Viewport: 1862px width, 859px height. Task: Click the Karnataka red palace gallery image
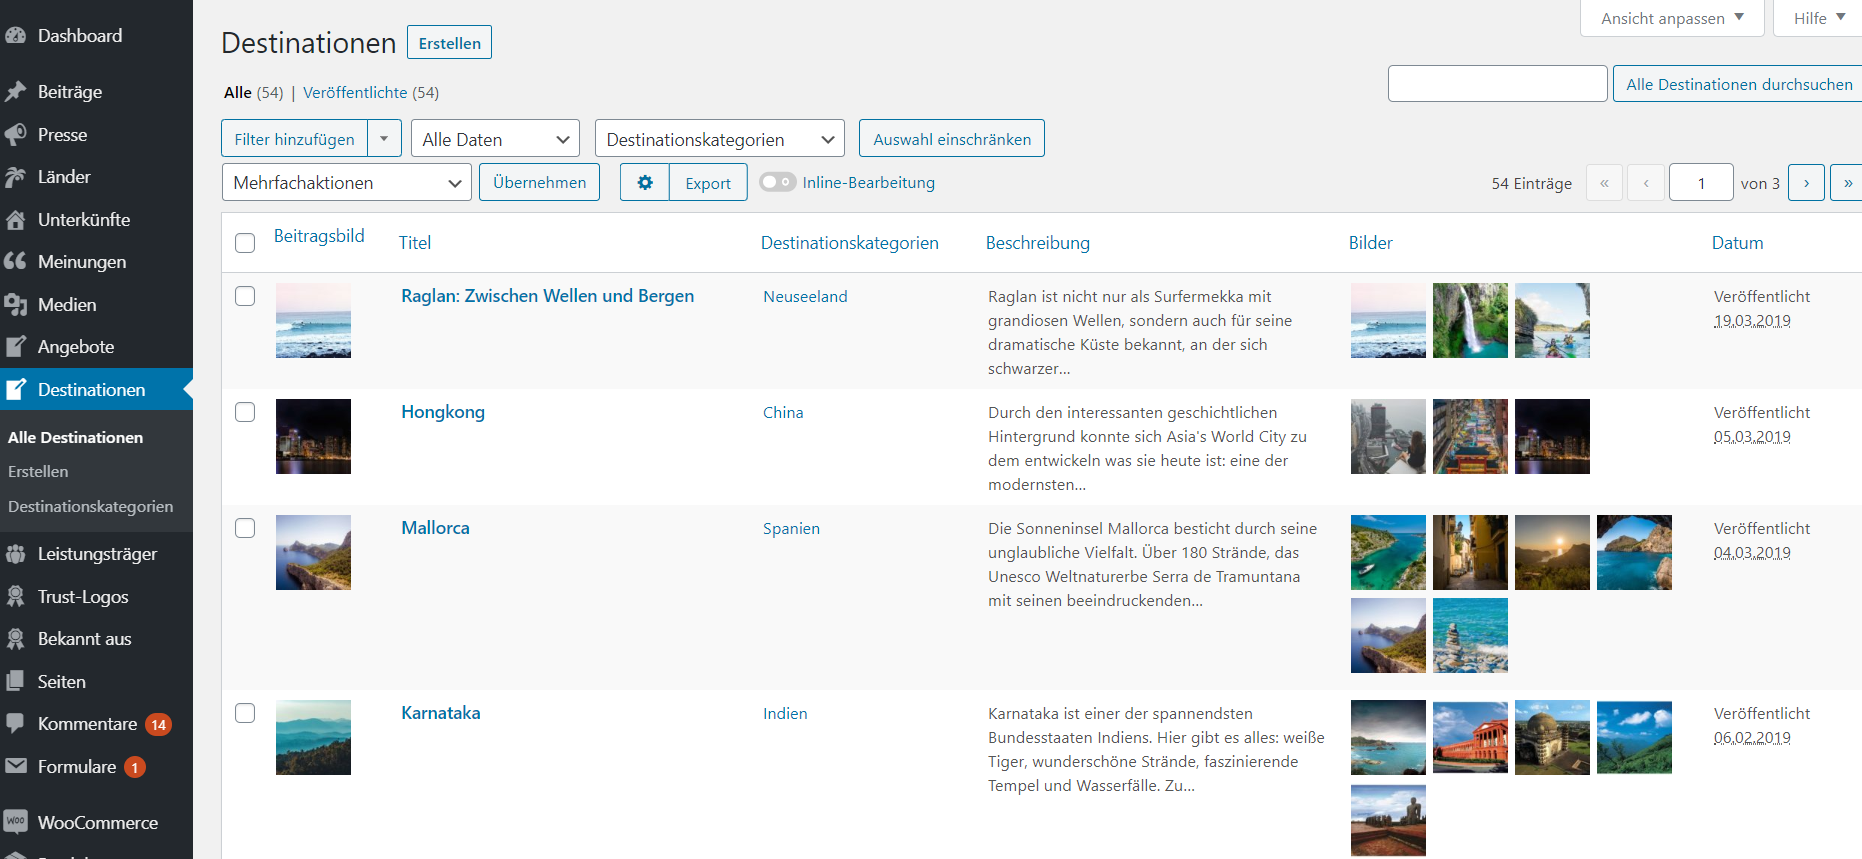(x=1470, y=737)
